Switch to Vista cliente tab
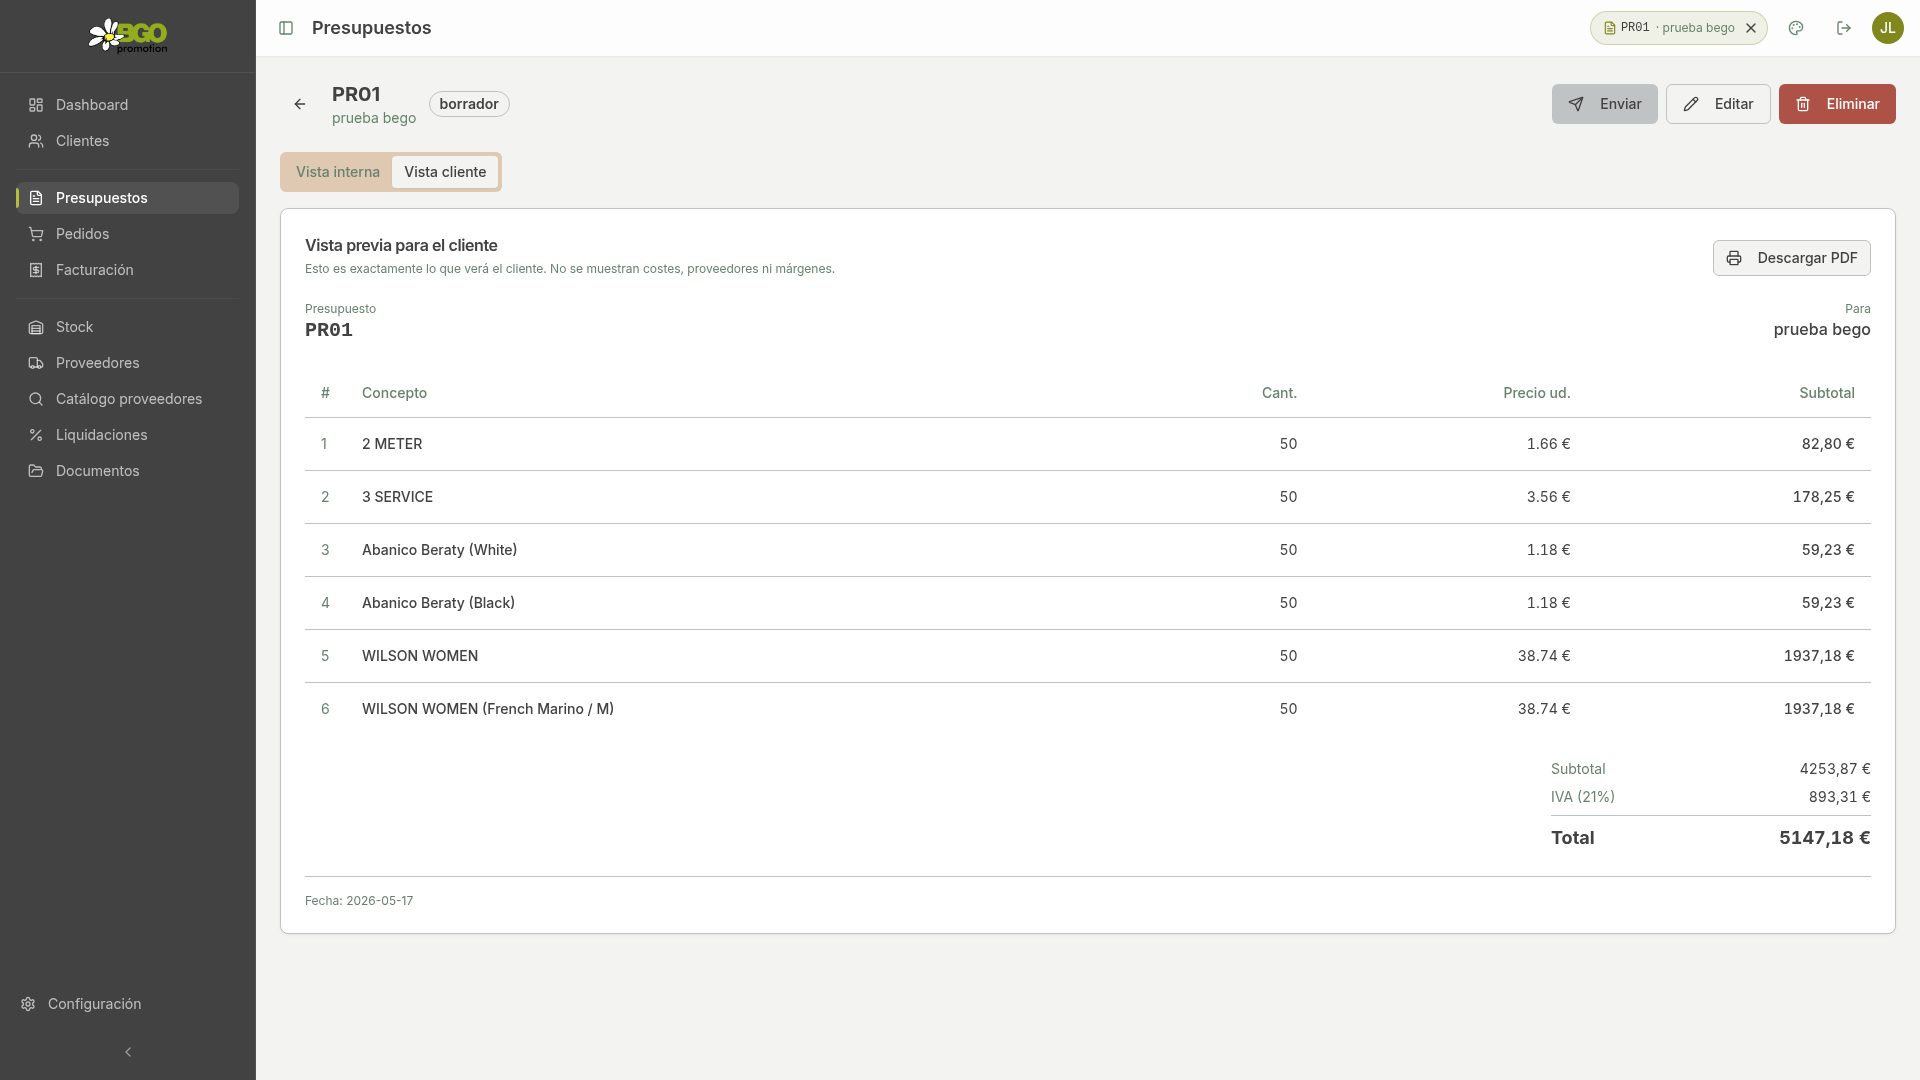The image size is (1920, 1080). point(445,172)
